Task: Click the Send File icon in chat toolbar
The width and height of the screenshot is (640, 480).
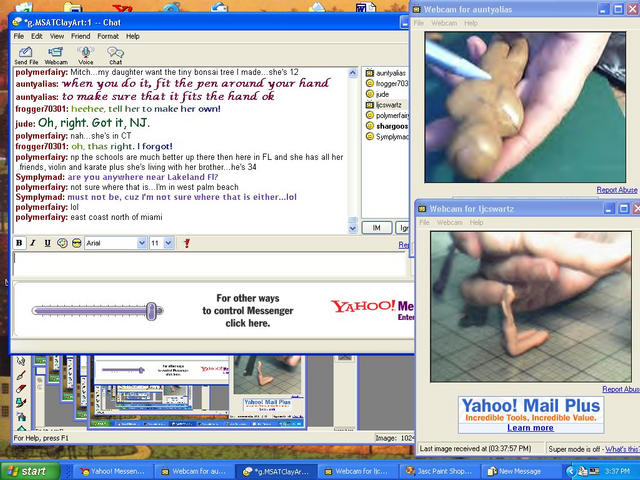Action: click(x=26, y=56)
